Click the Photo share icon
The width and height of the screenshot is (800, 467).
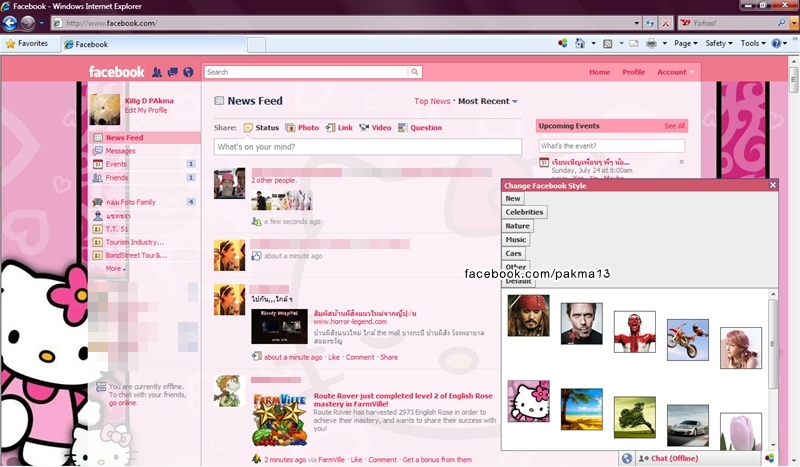pos(290,128)
